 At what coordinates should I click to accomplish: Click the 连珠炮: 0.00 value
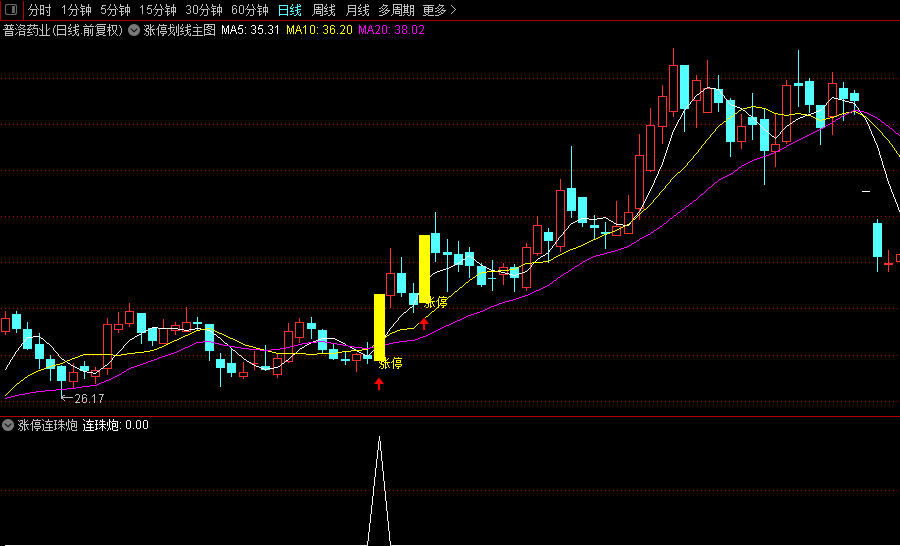[x=116, y=425]
